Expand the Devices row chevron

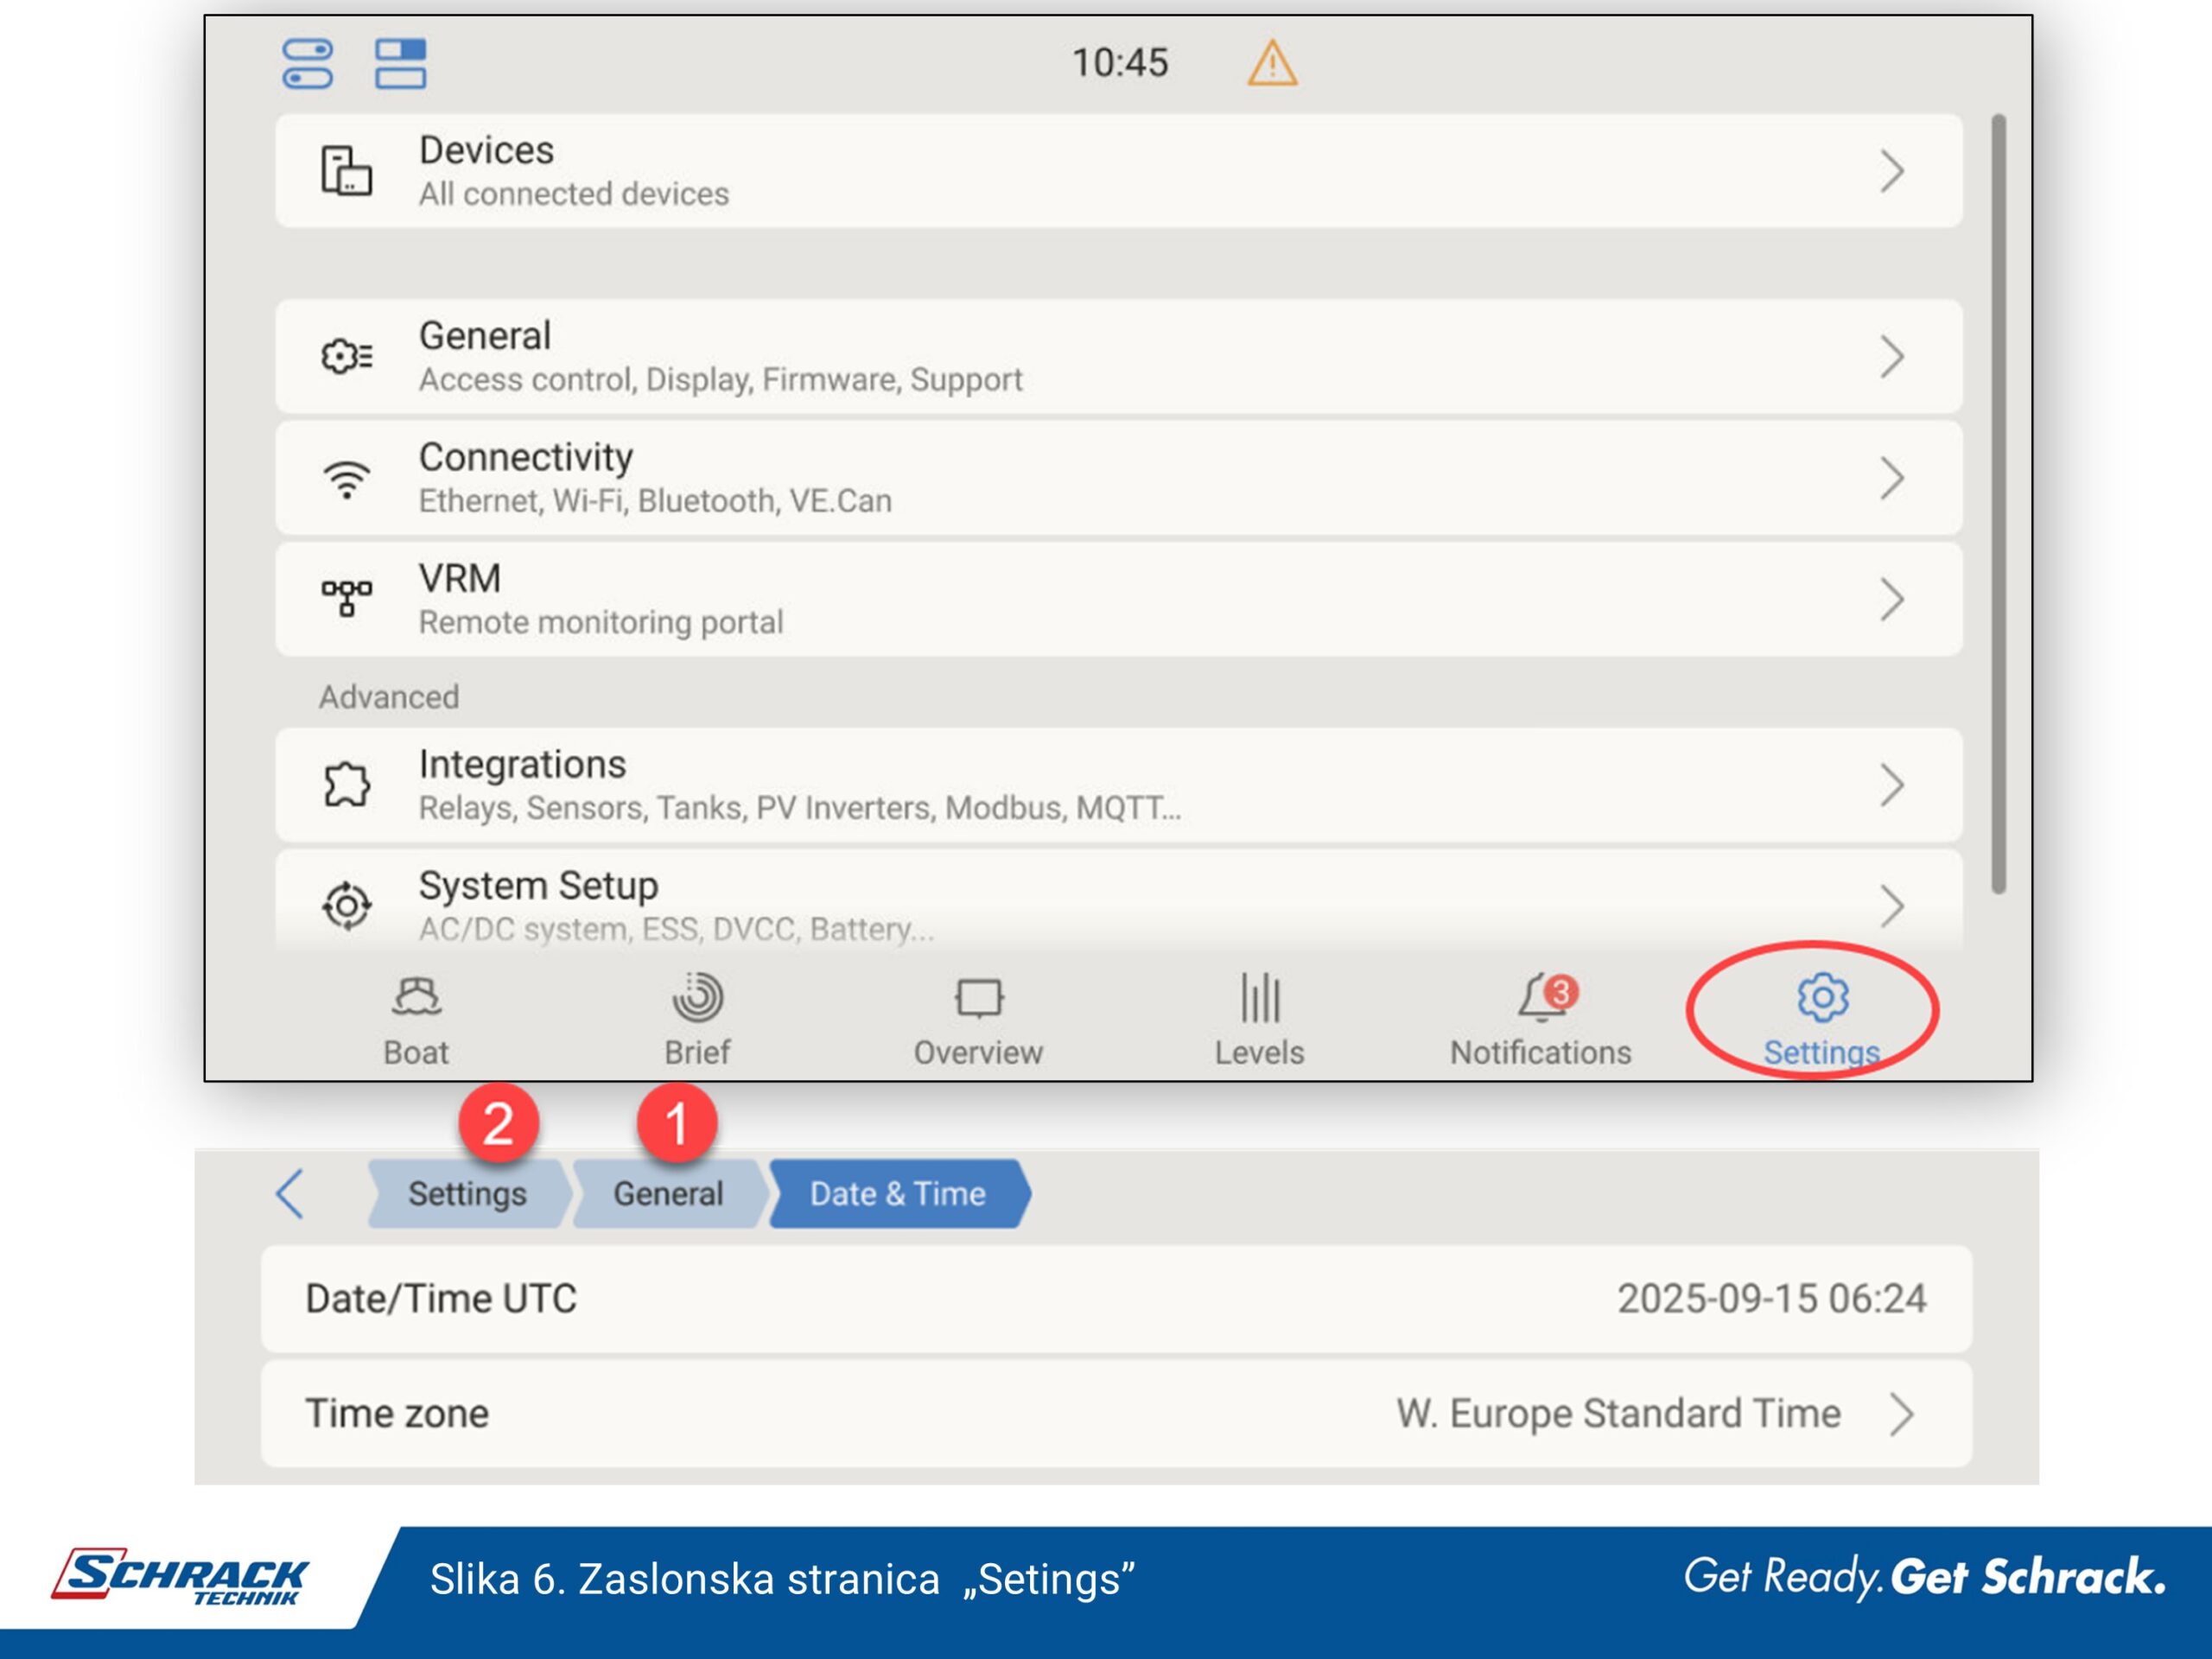pos(1891,171)
